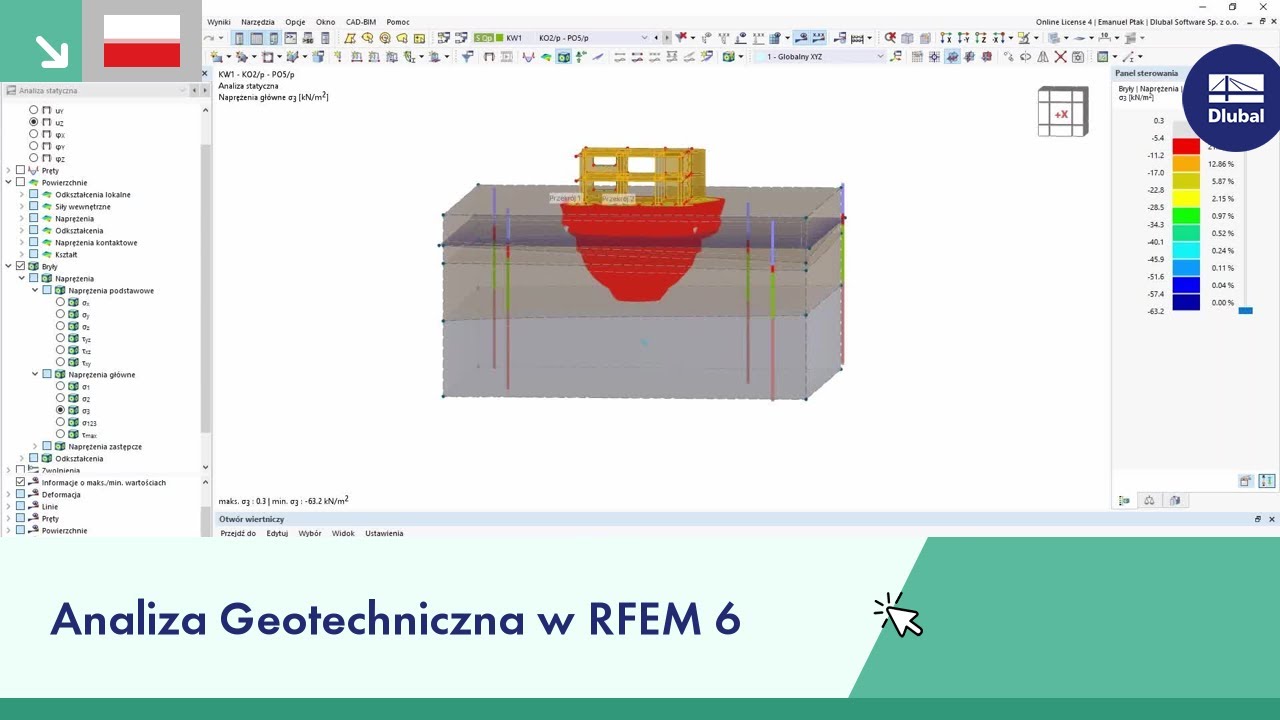Go to next load case arrow
Image resolution: width=1280 pixels, height=720 pixels.
[667, 38]
